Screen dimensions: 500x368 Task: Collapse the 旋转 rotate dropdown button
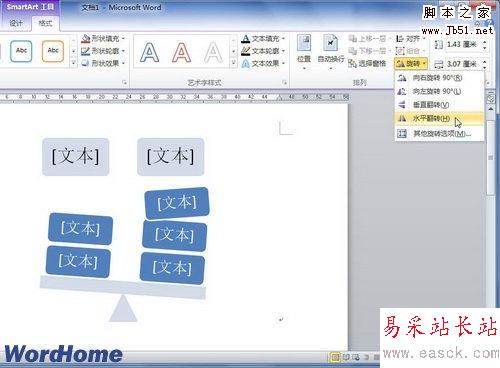tap(411, 63)
